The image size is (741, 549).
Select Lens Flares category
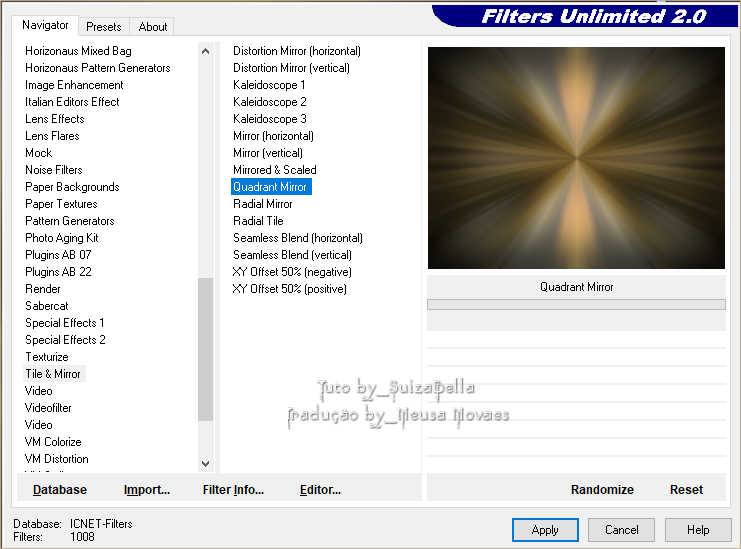52,136
